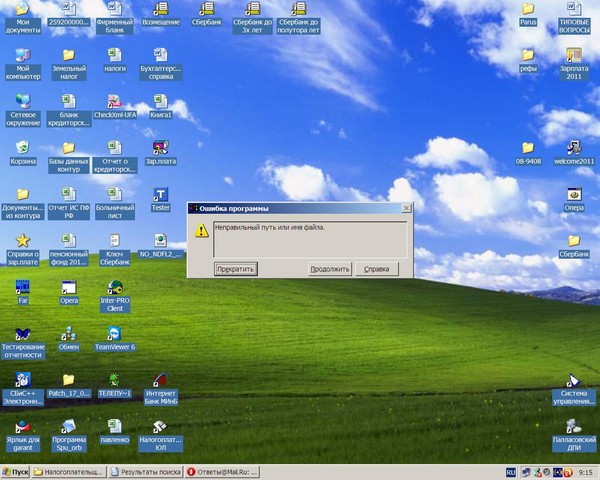This screenshot has width=600, height=480.
Task: Select the рефы folder icon
Action: coord(528,60)
